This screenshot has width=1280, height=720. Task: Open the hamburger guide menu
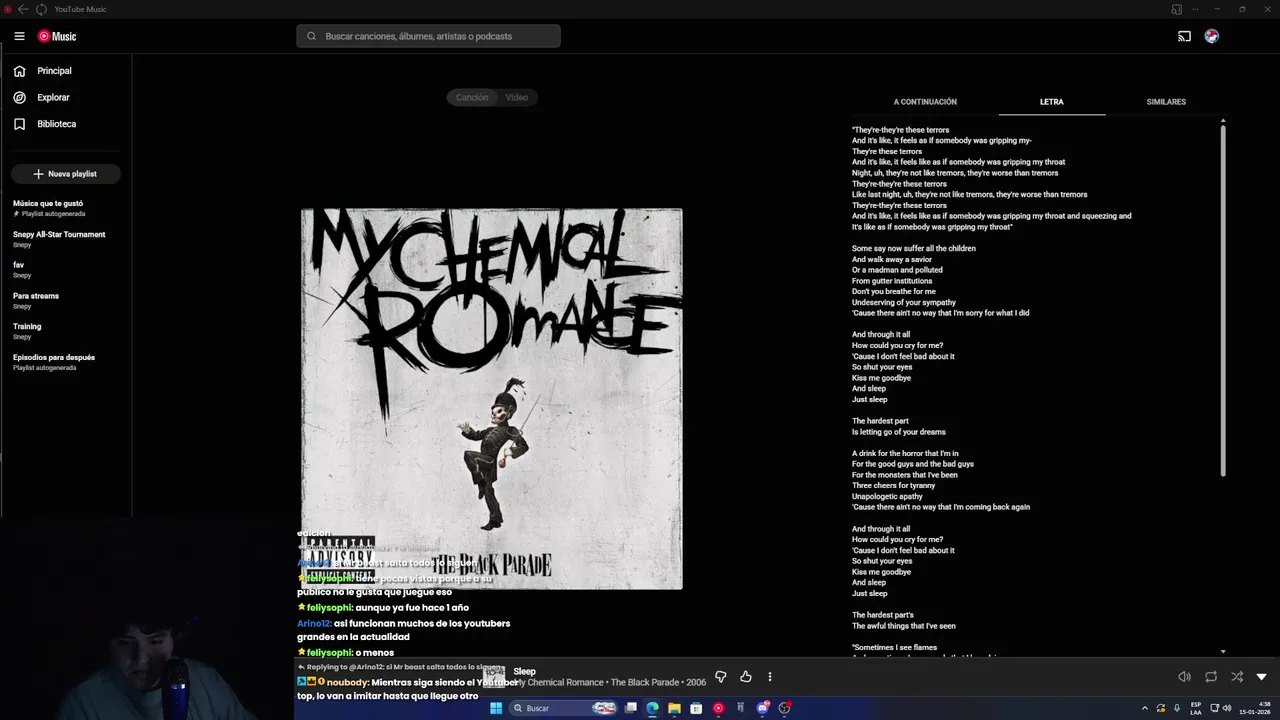(19, 36)
